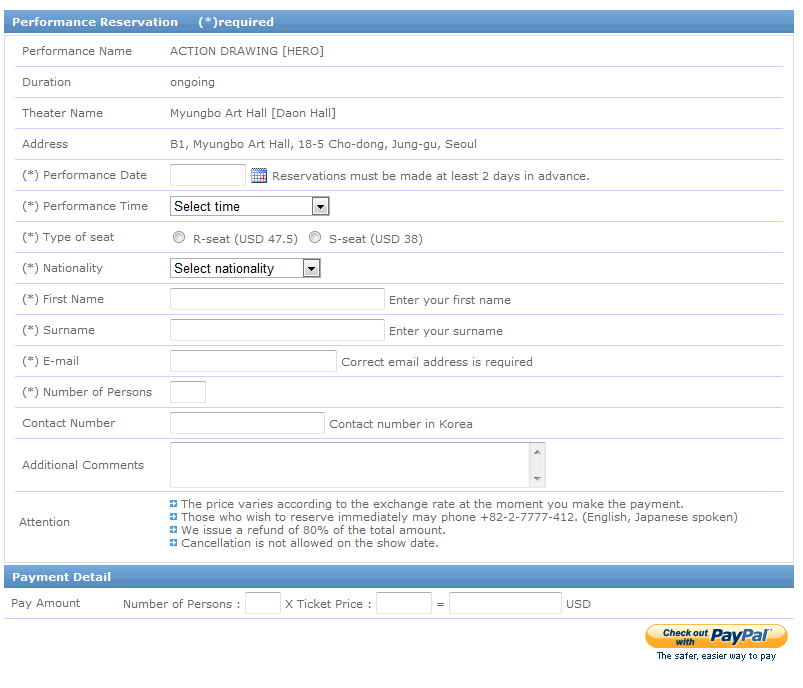Focus the Number of Persons field
This screenshot has height=688, width=803.
[x=188, y=392]
